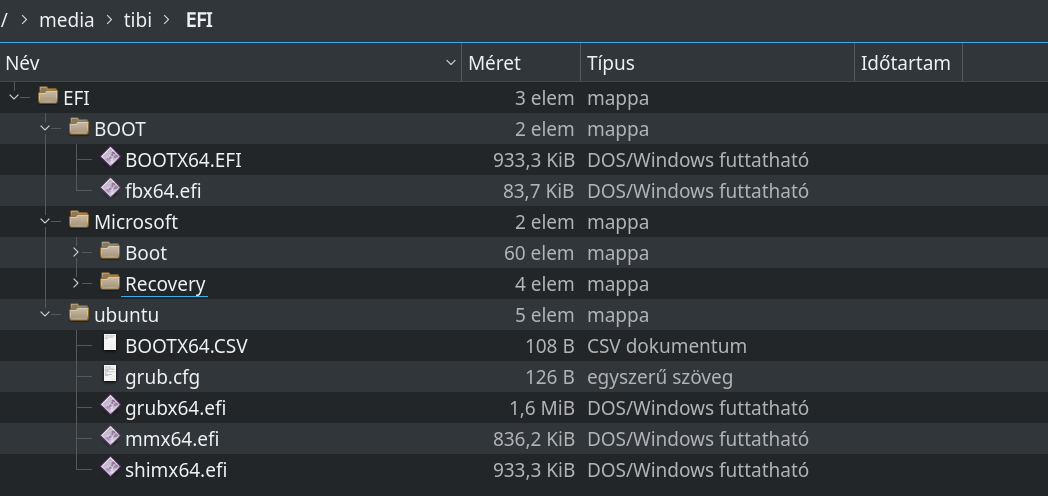Click the Időtartam column header
The image size is (1048, 496).
tap(908, 63)
